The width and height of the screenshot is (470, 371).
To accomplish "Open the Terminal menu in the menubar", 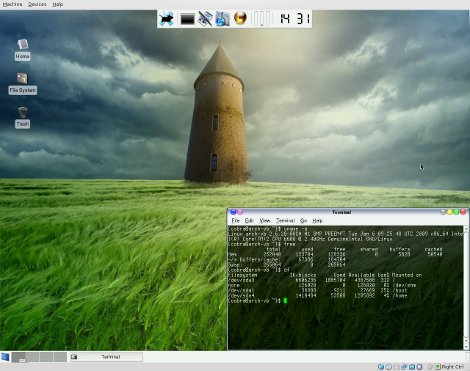I will point(285,221).
